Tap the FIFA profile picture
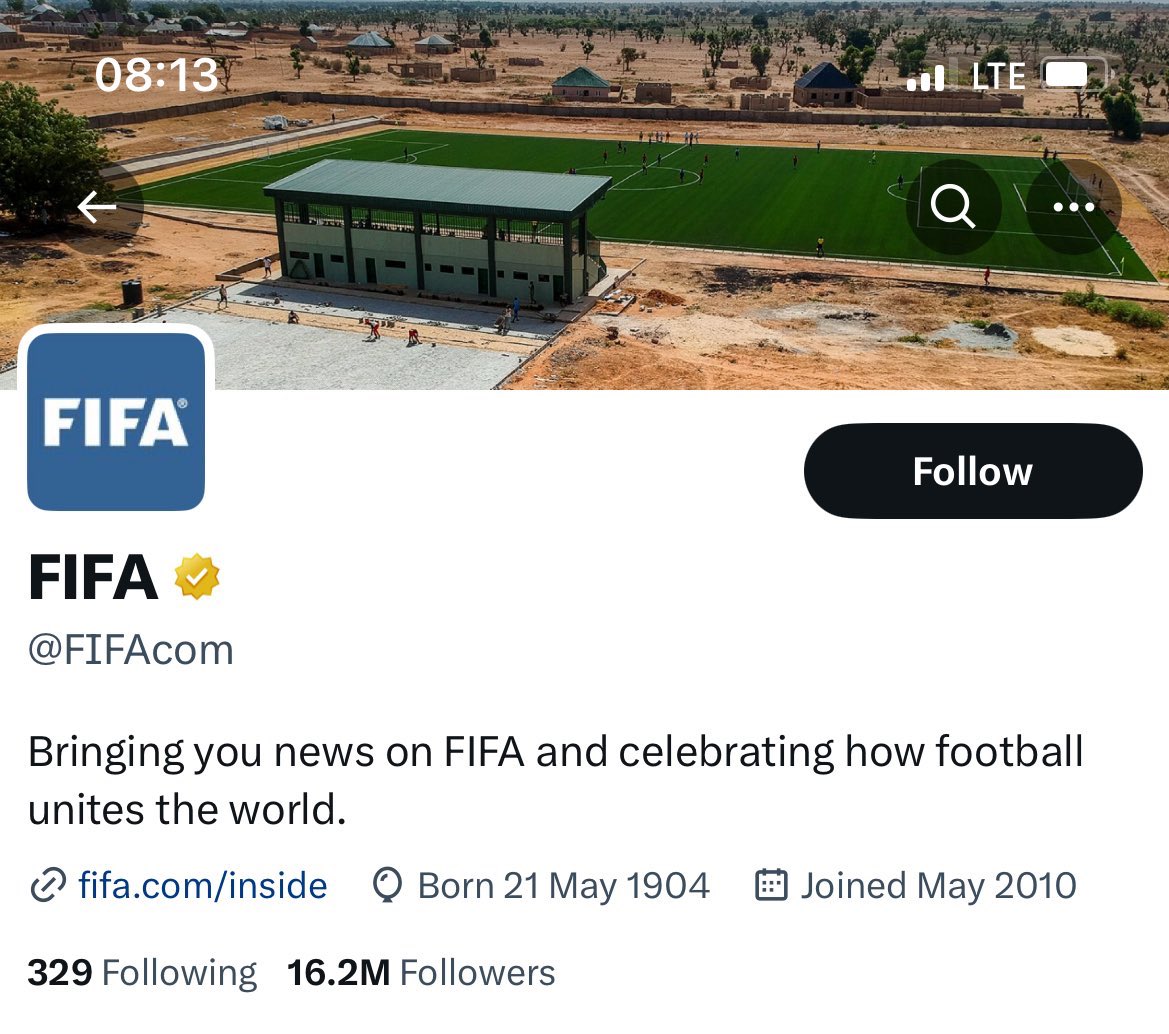The height and width of the screenshot is (1034, 1169). pyautogui.click(x=116, y=422)
